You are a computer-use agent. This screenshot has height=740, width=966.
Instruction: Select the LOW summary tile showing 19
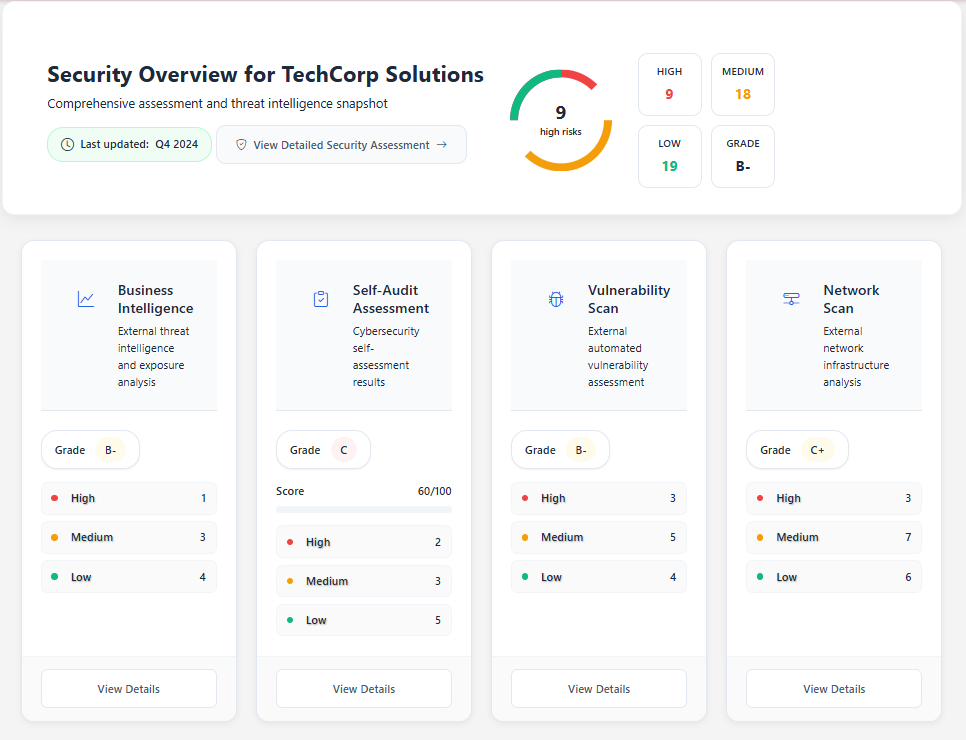click(x=669, y=156)
